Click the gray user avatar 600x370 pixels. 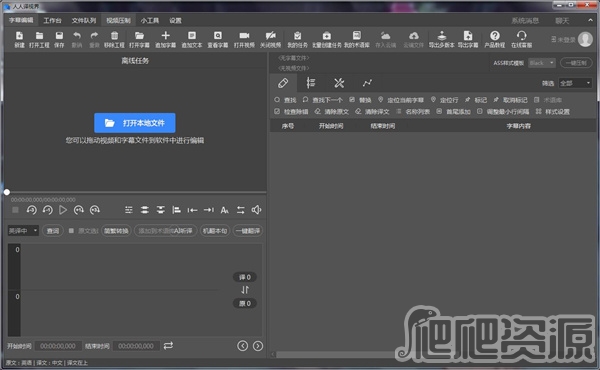pyautogui.click(x=585, y=39)
